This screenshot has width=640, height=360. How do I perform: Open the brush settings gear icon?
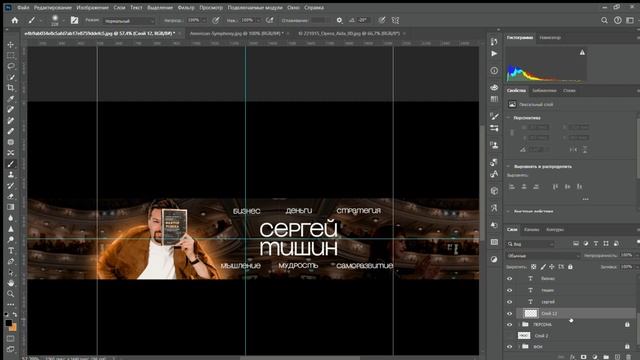pyautogui.click(x=339, y=20)
